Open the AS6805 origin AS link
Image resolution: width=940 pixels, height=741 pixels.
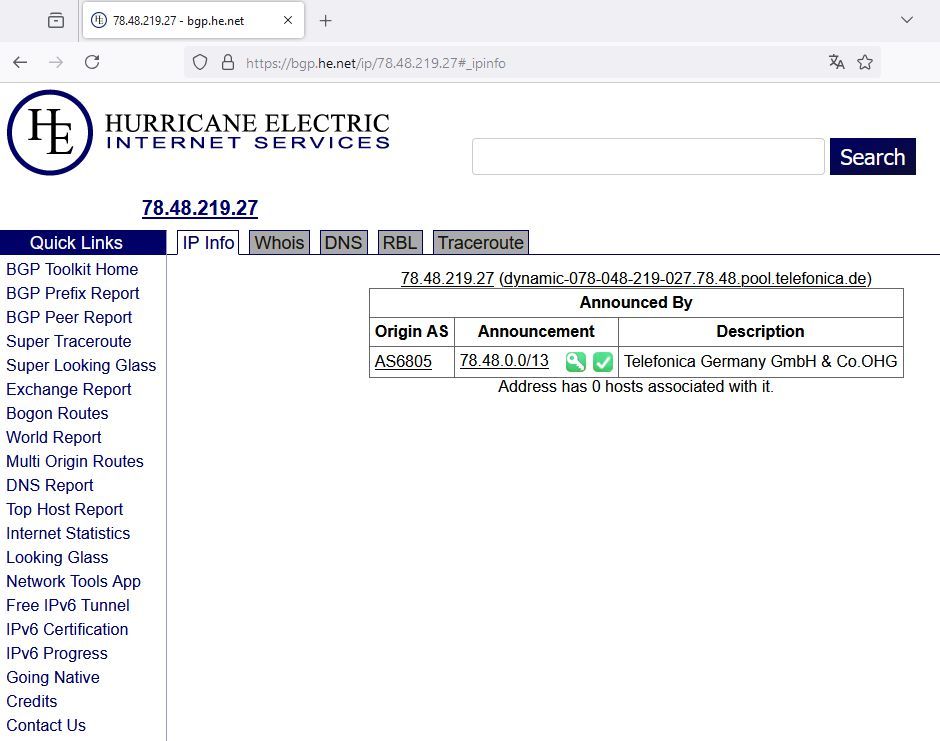click(403, 362)
